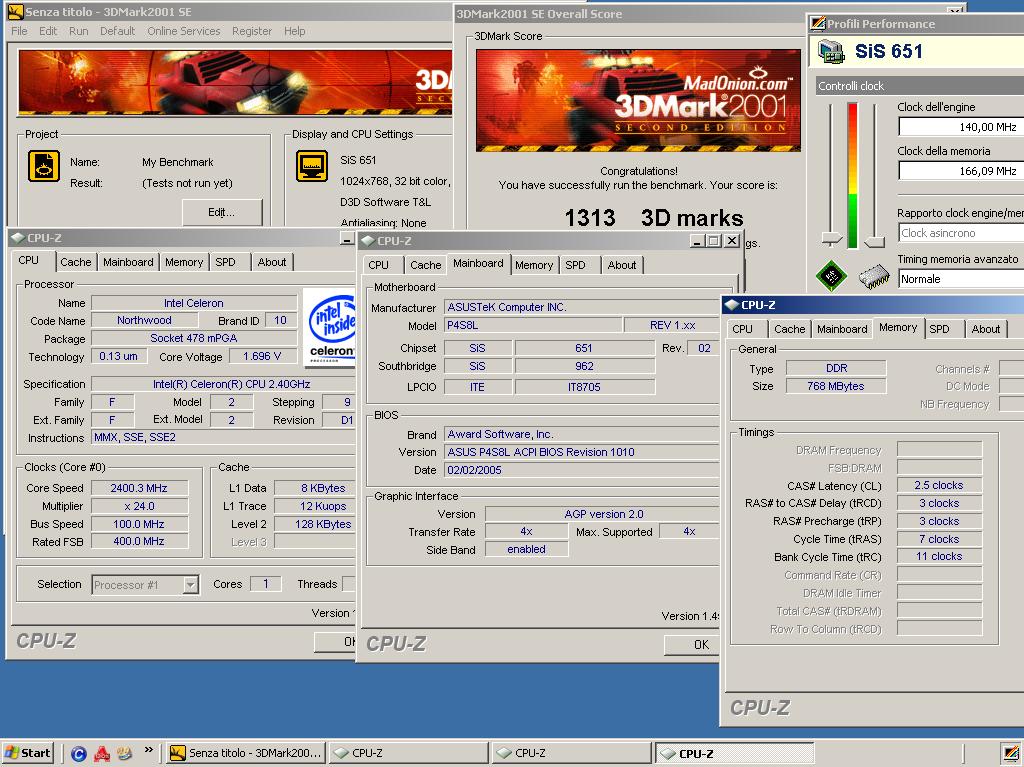Click the Edit... button in the Project group
The width and height of the screenshot is (1024, 767).
(221, 212)
